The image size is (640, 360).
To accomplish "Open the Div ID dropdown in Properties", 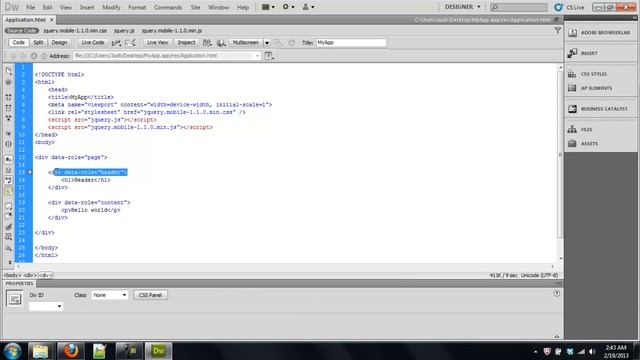I will 46,306.
